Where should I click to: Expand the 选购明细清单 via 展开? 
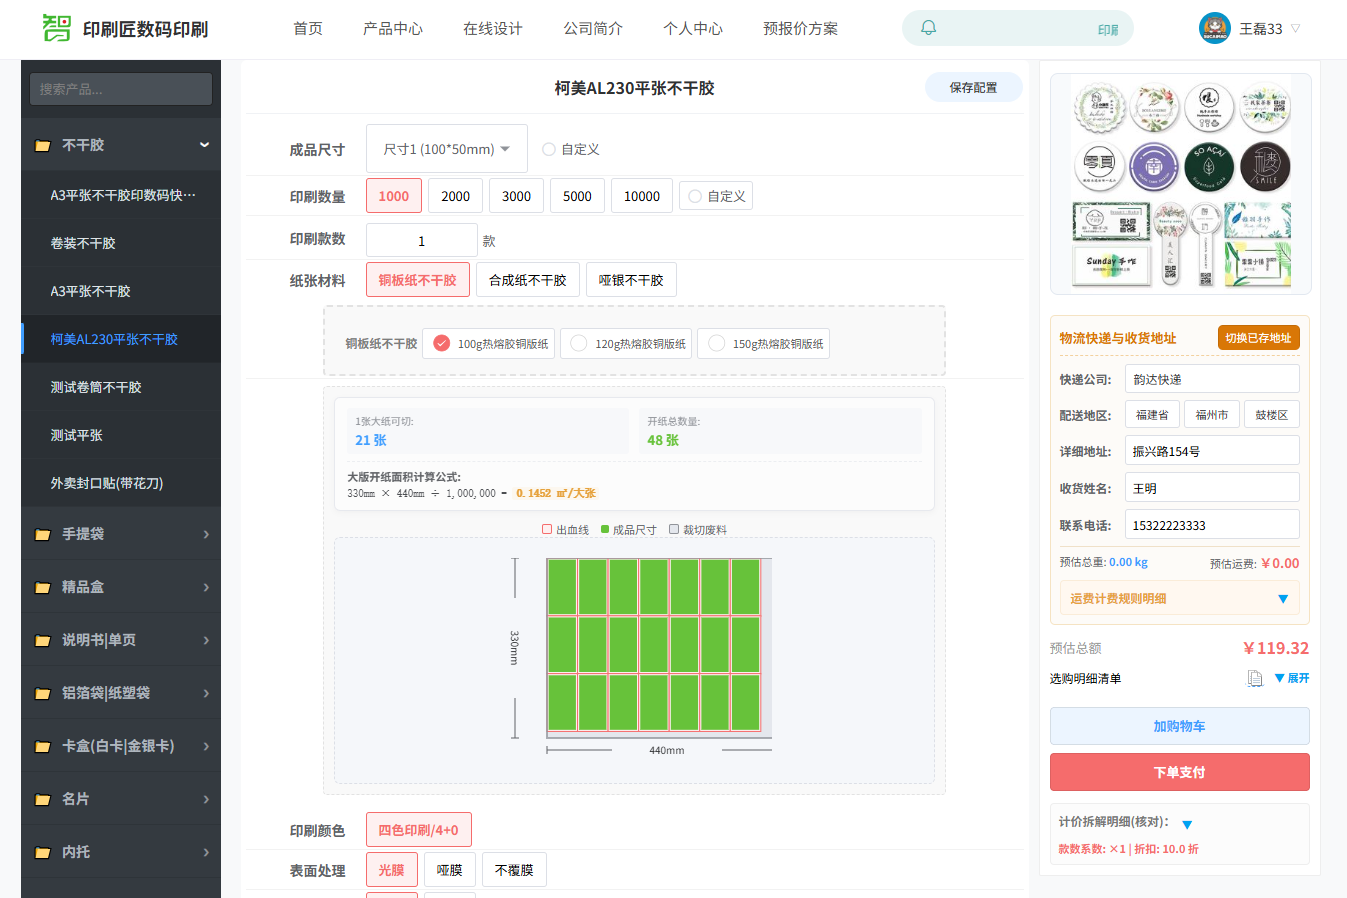tap(1292, 678)
